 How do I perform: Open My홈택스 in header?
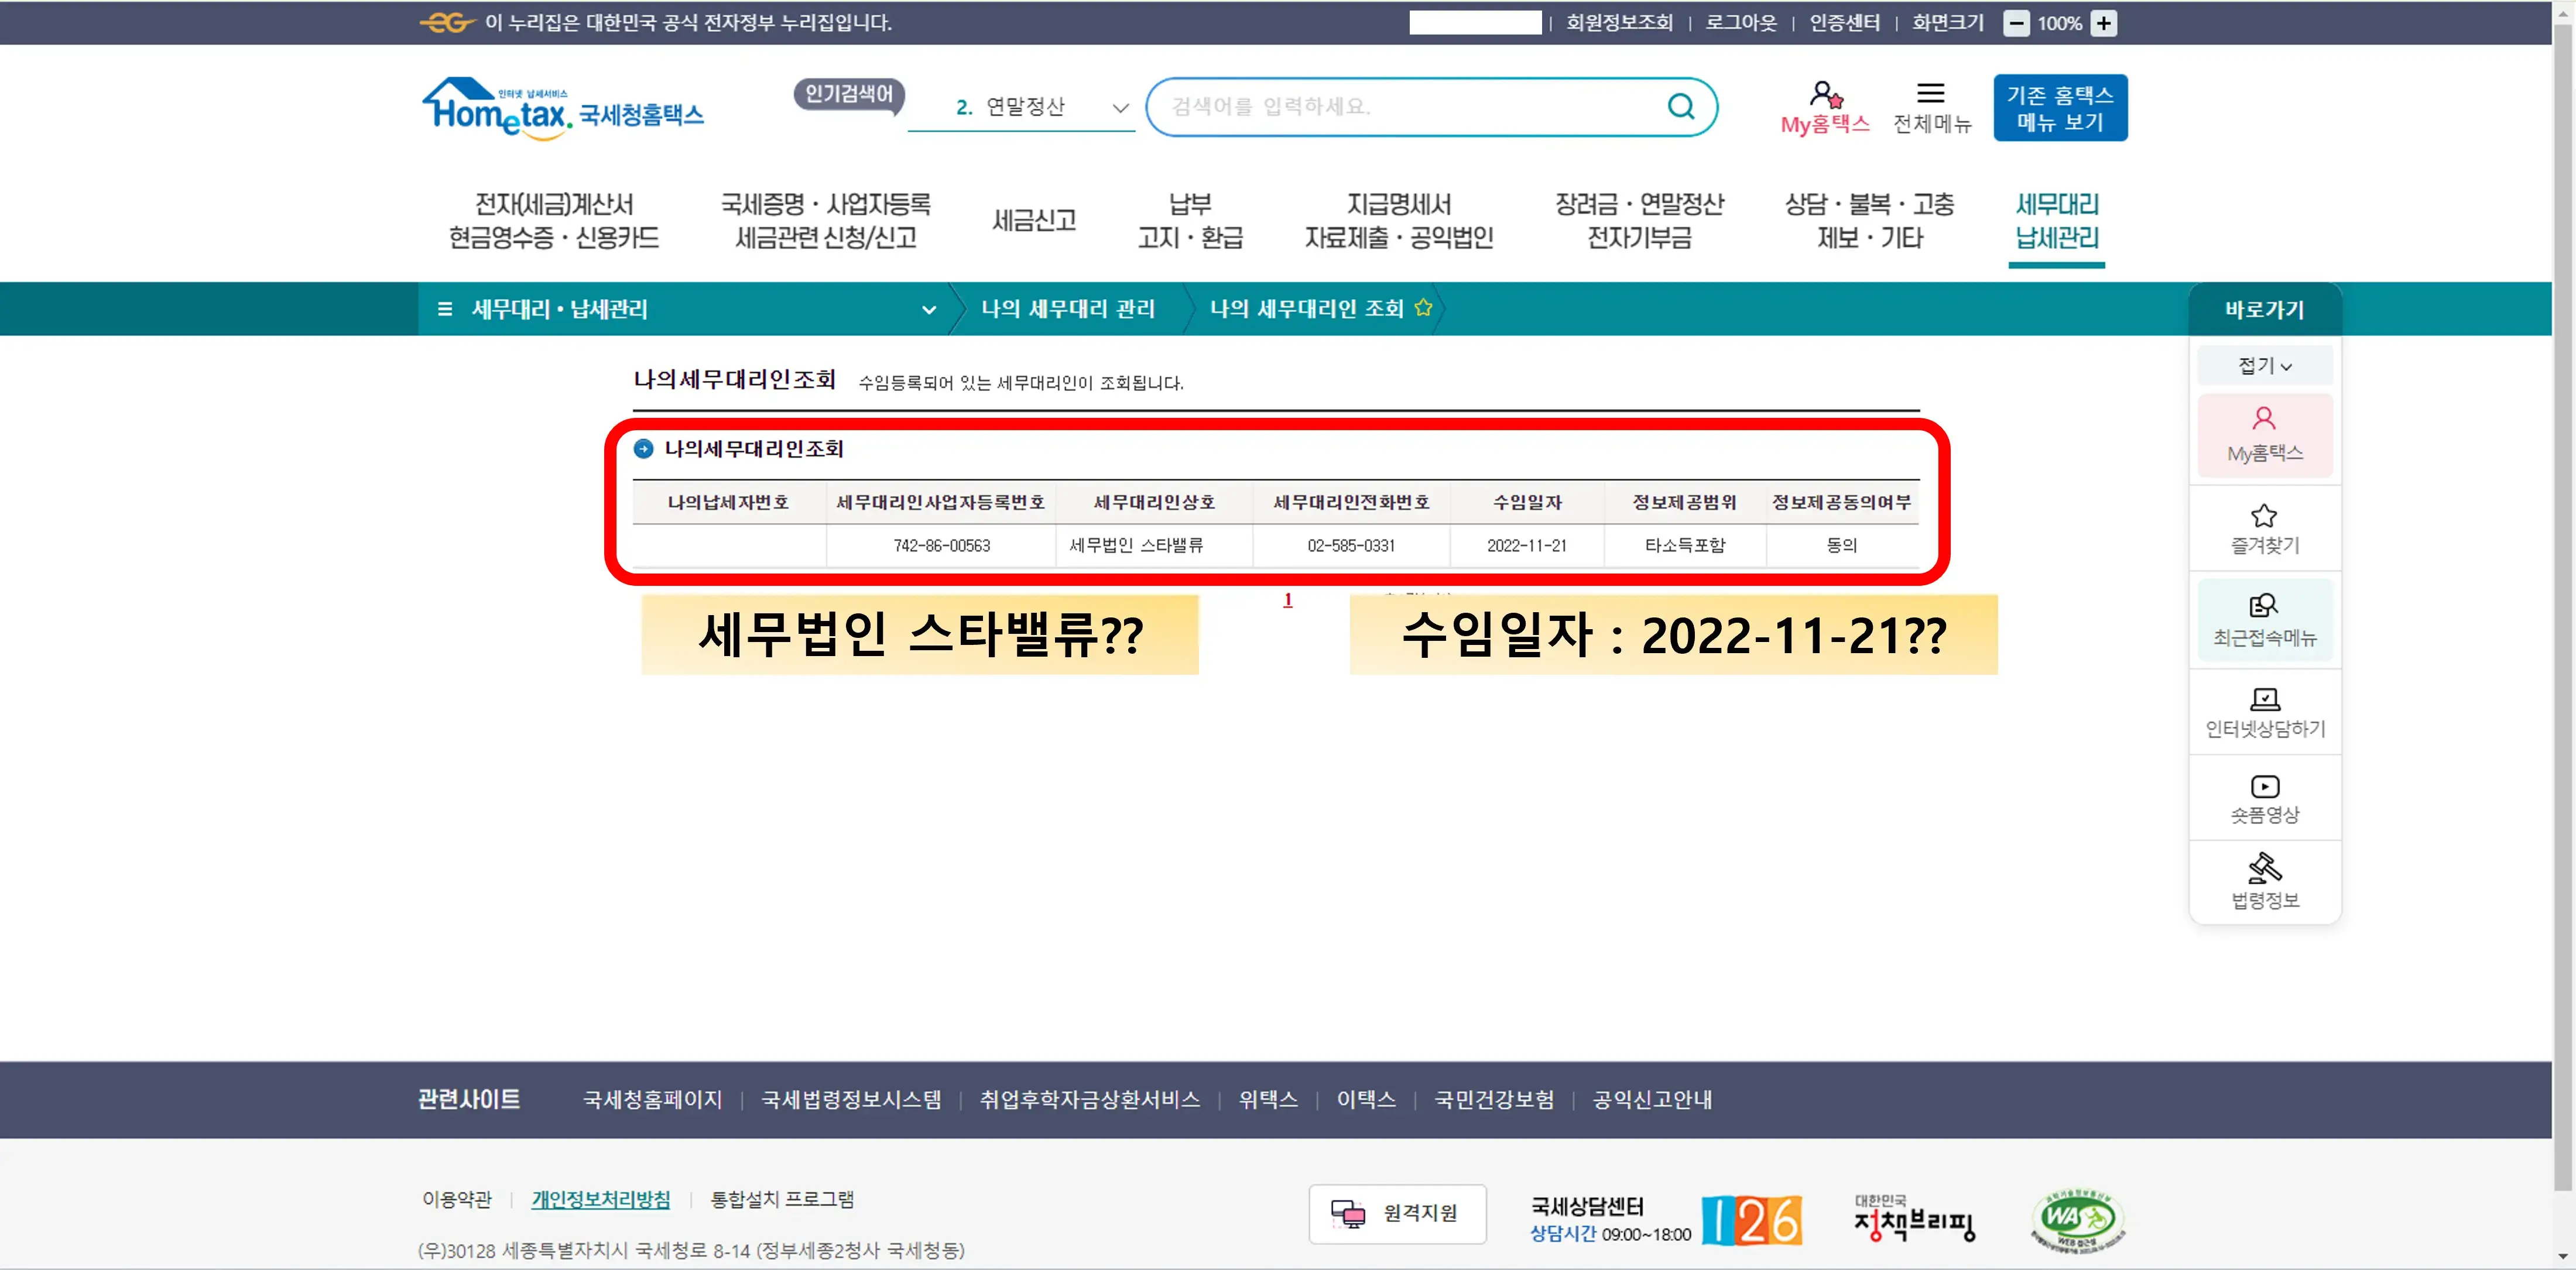coord(1825,107)
